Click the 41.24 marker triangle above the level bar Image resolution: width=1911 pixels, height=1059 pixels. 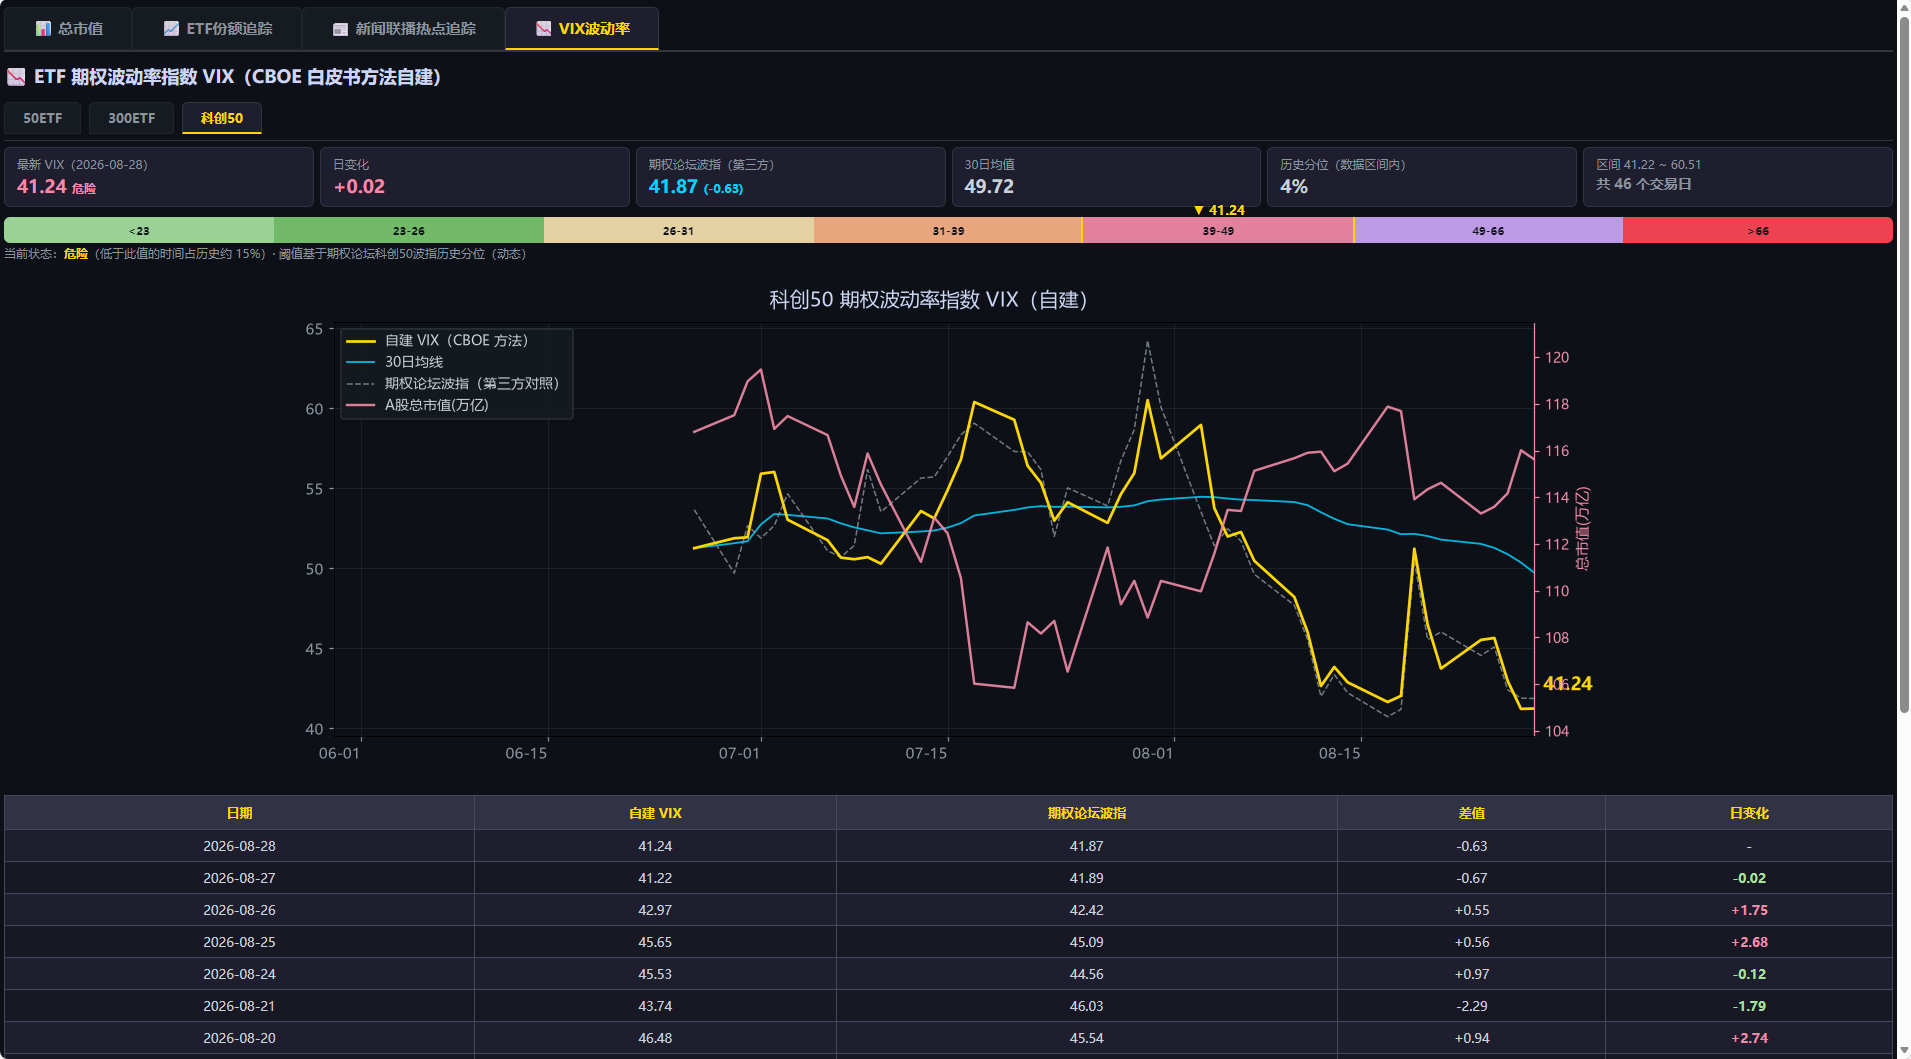(1198, 210)
